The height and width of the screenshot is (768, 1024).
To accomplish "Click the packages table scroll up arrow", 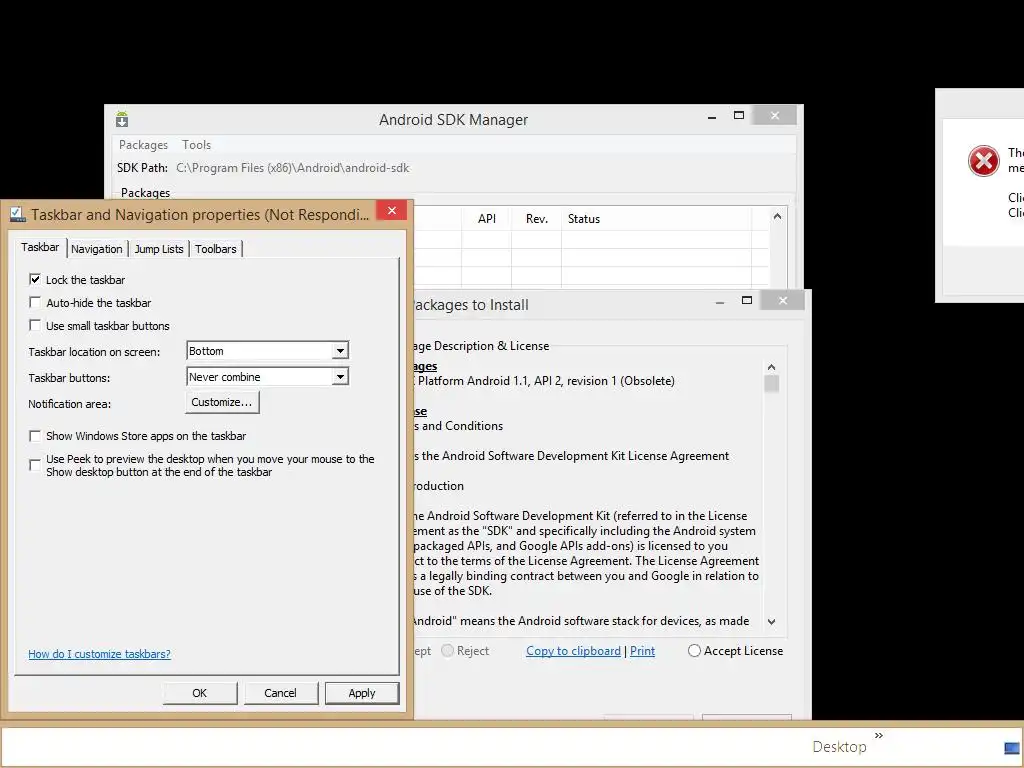I will coord(777,216).
